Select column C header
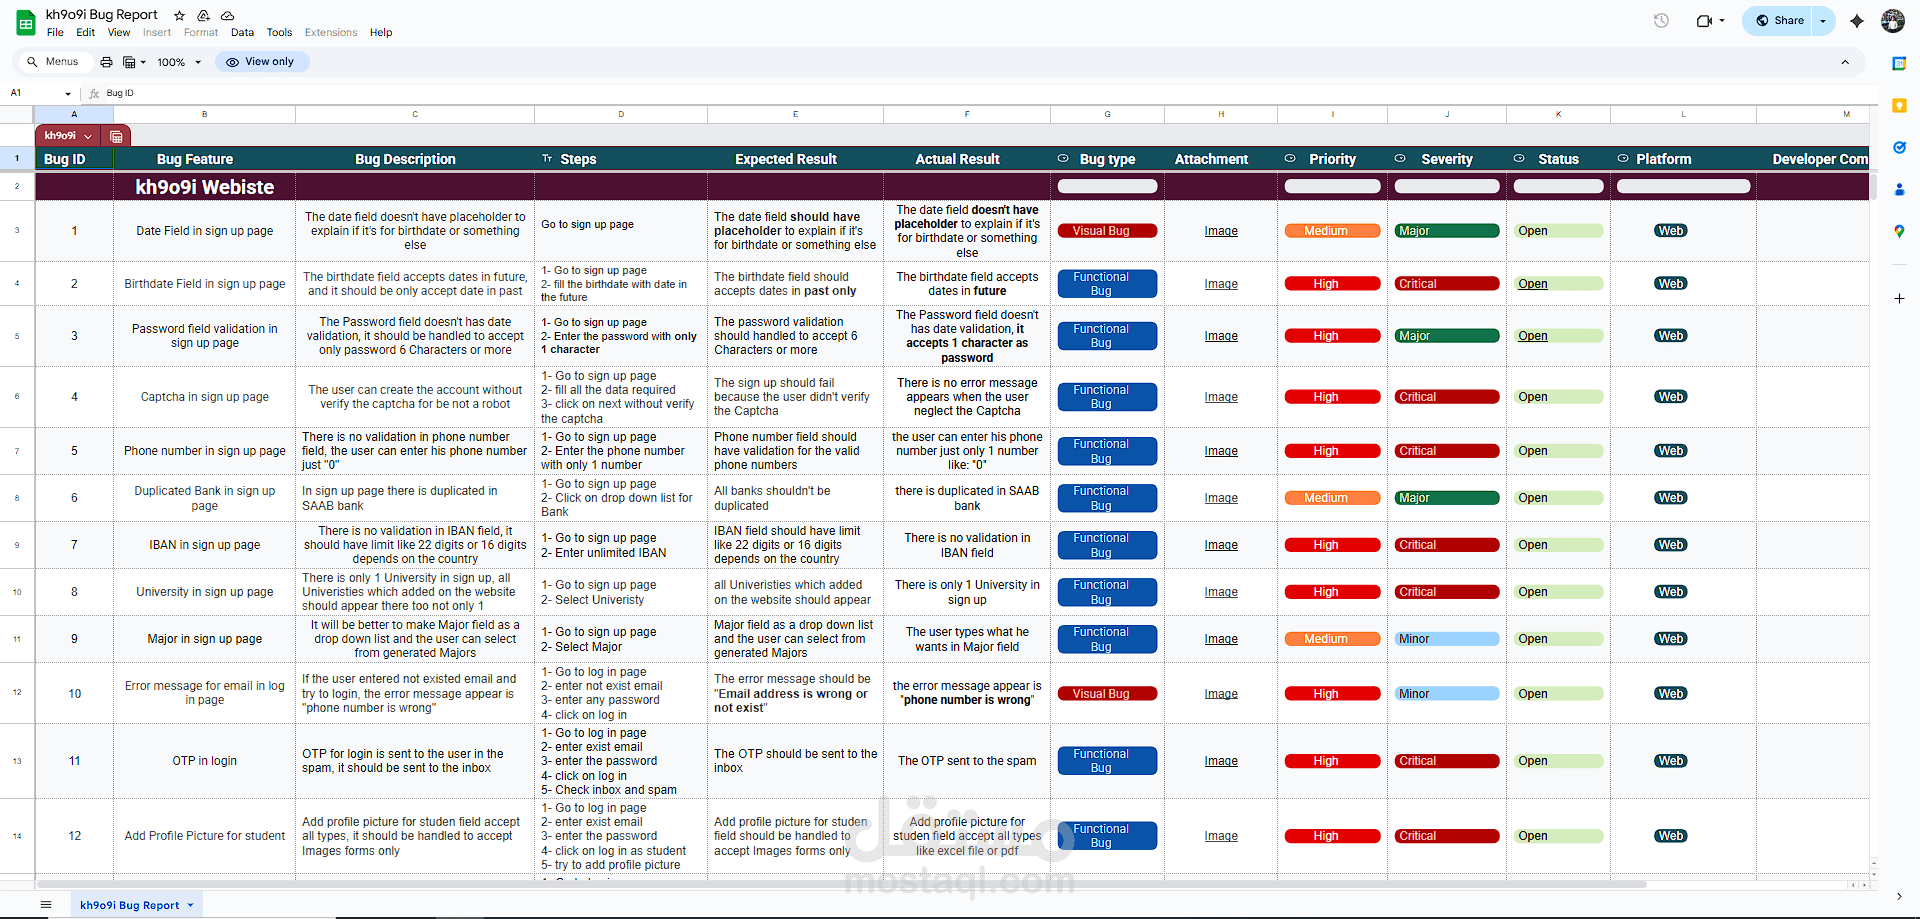1920x919 pixels. click(x=415, y=114)
